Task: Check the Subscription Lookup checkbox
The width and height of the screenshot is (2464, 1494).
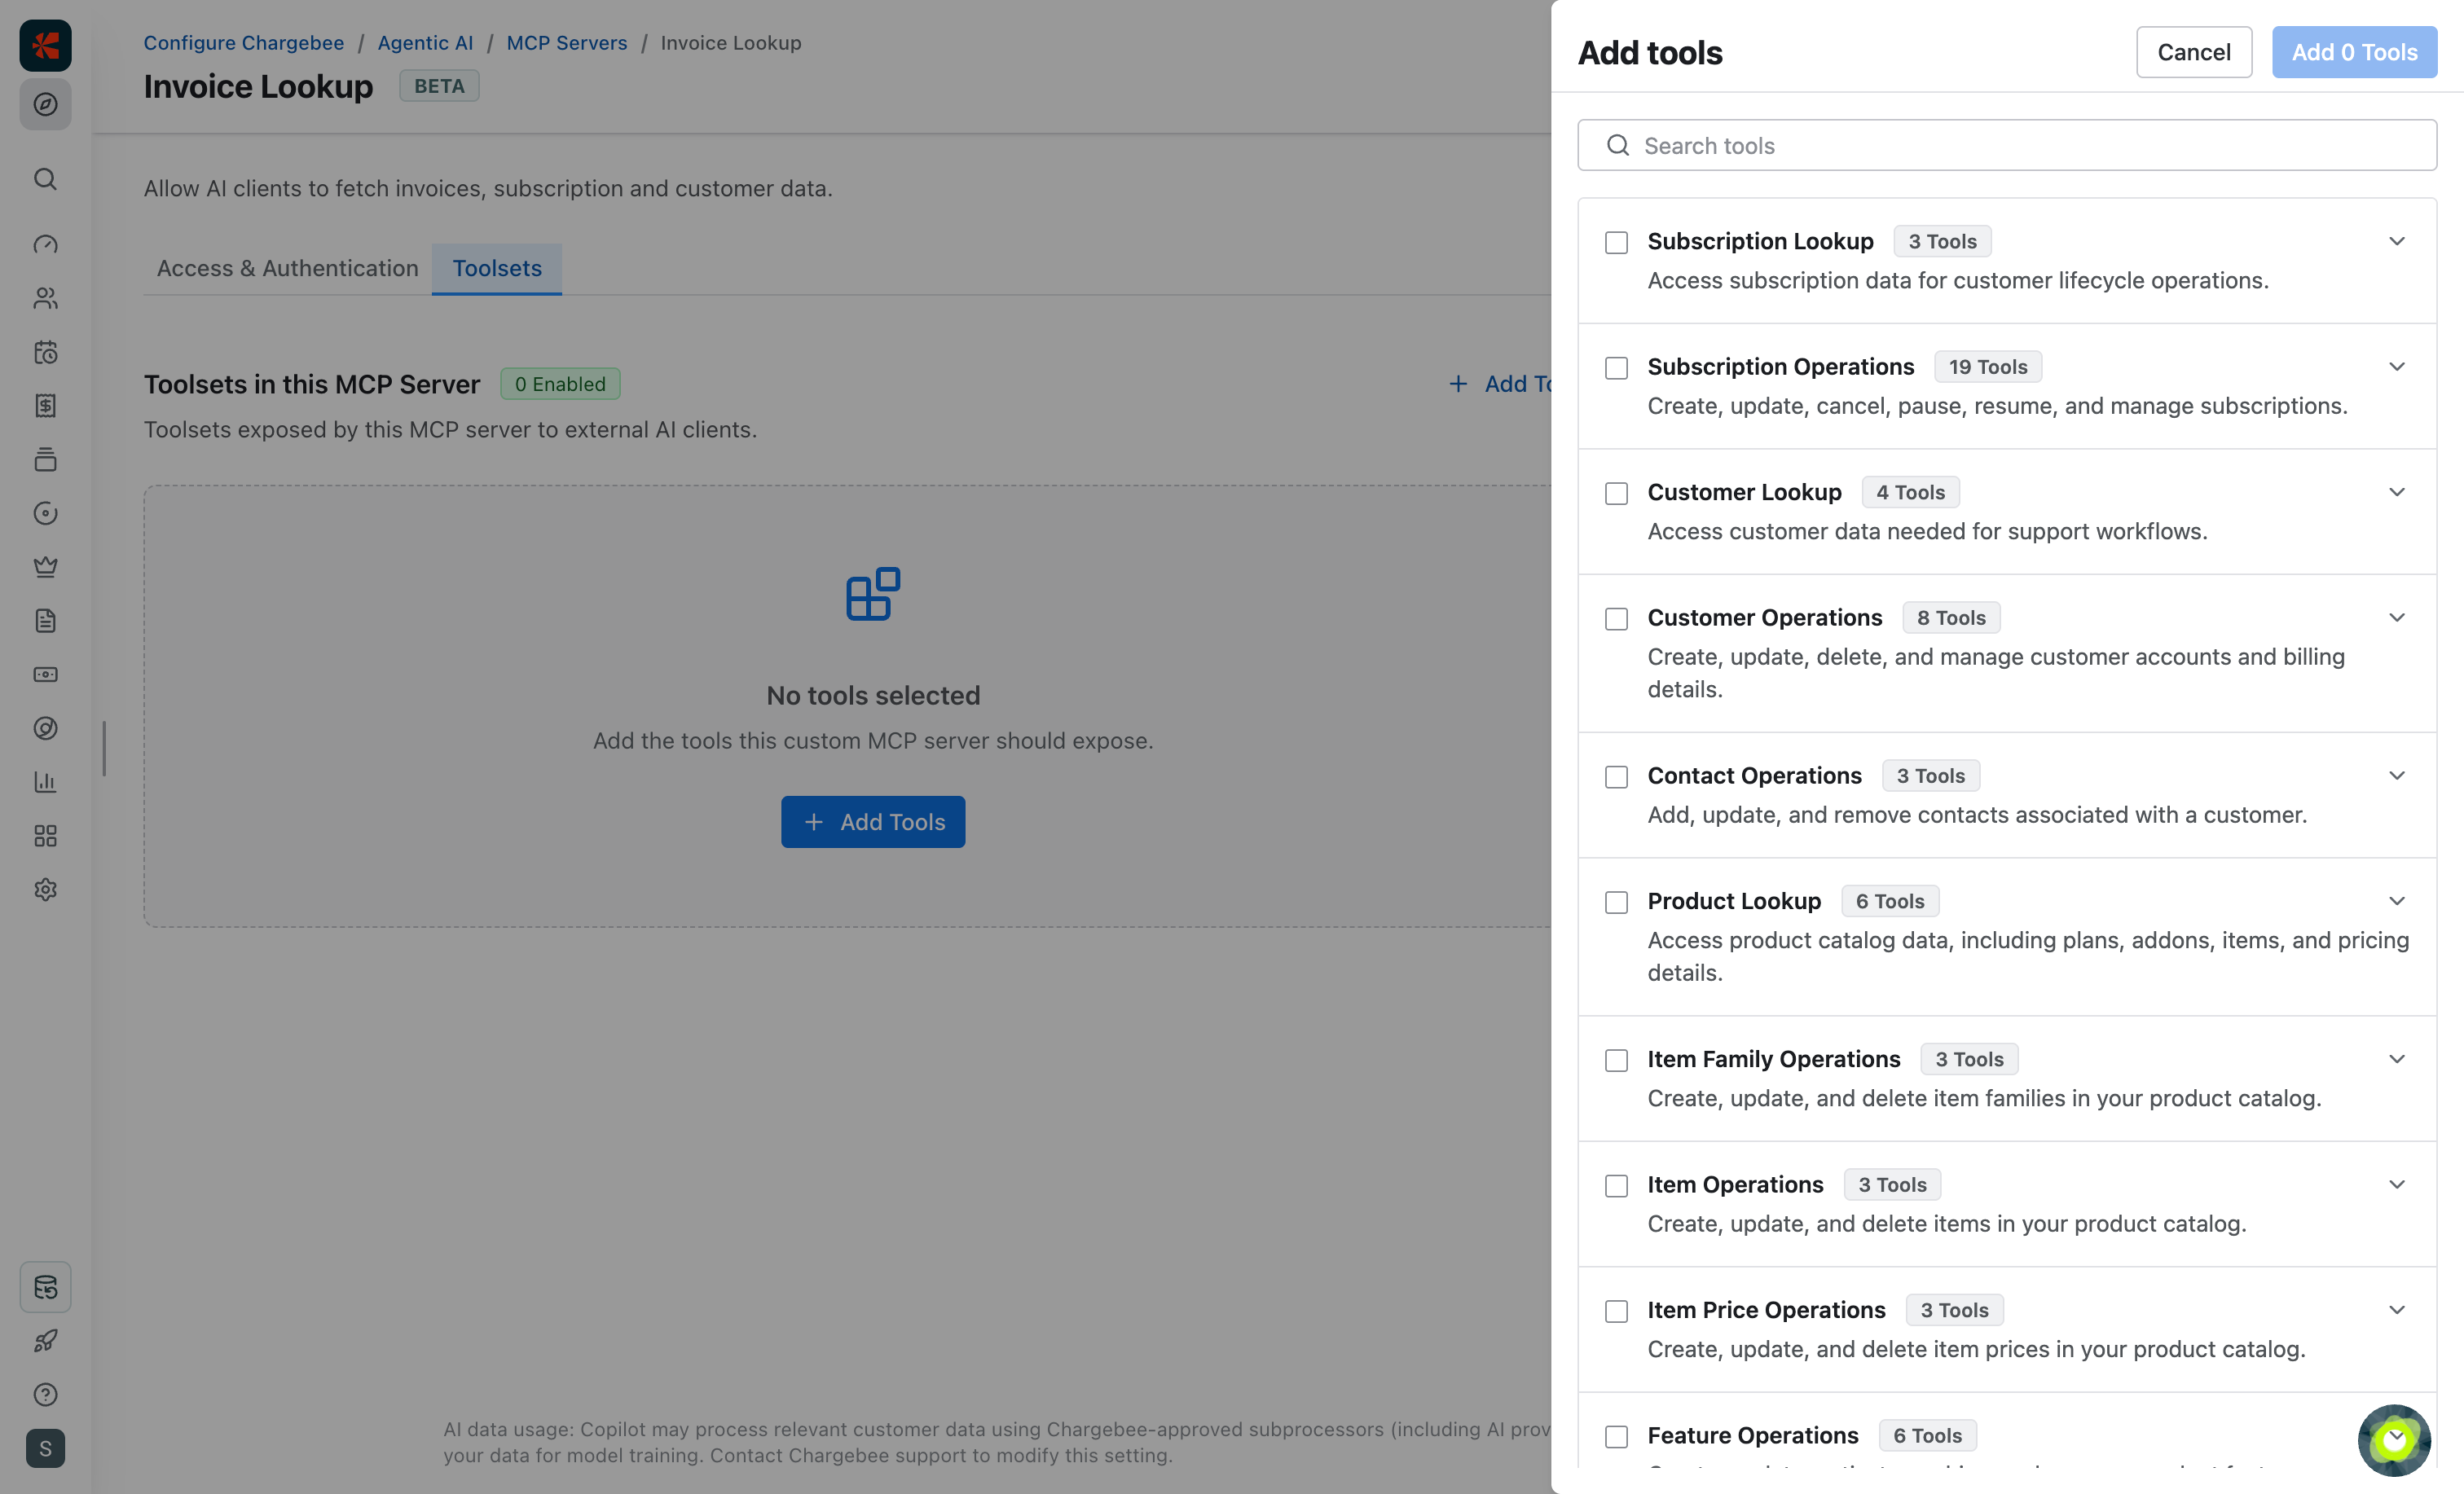Action: tap(1616, 242)
